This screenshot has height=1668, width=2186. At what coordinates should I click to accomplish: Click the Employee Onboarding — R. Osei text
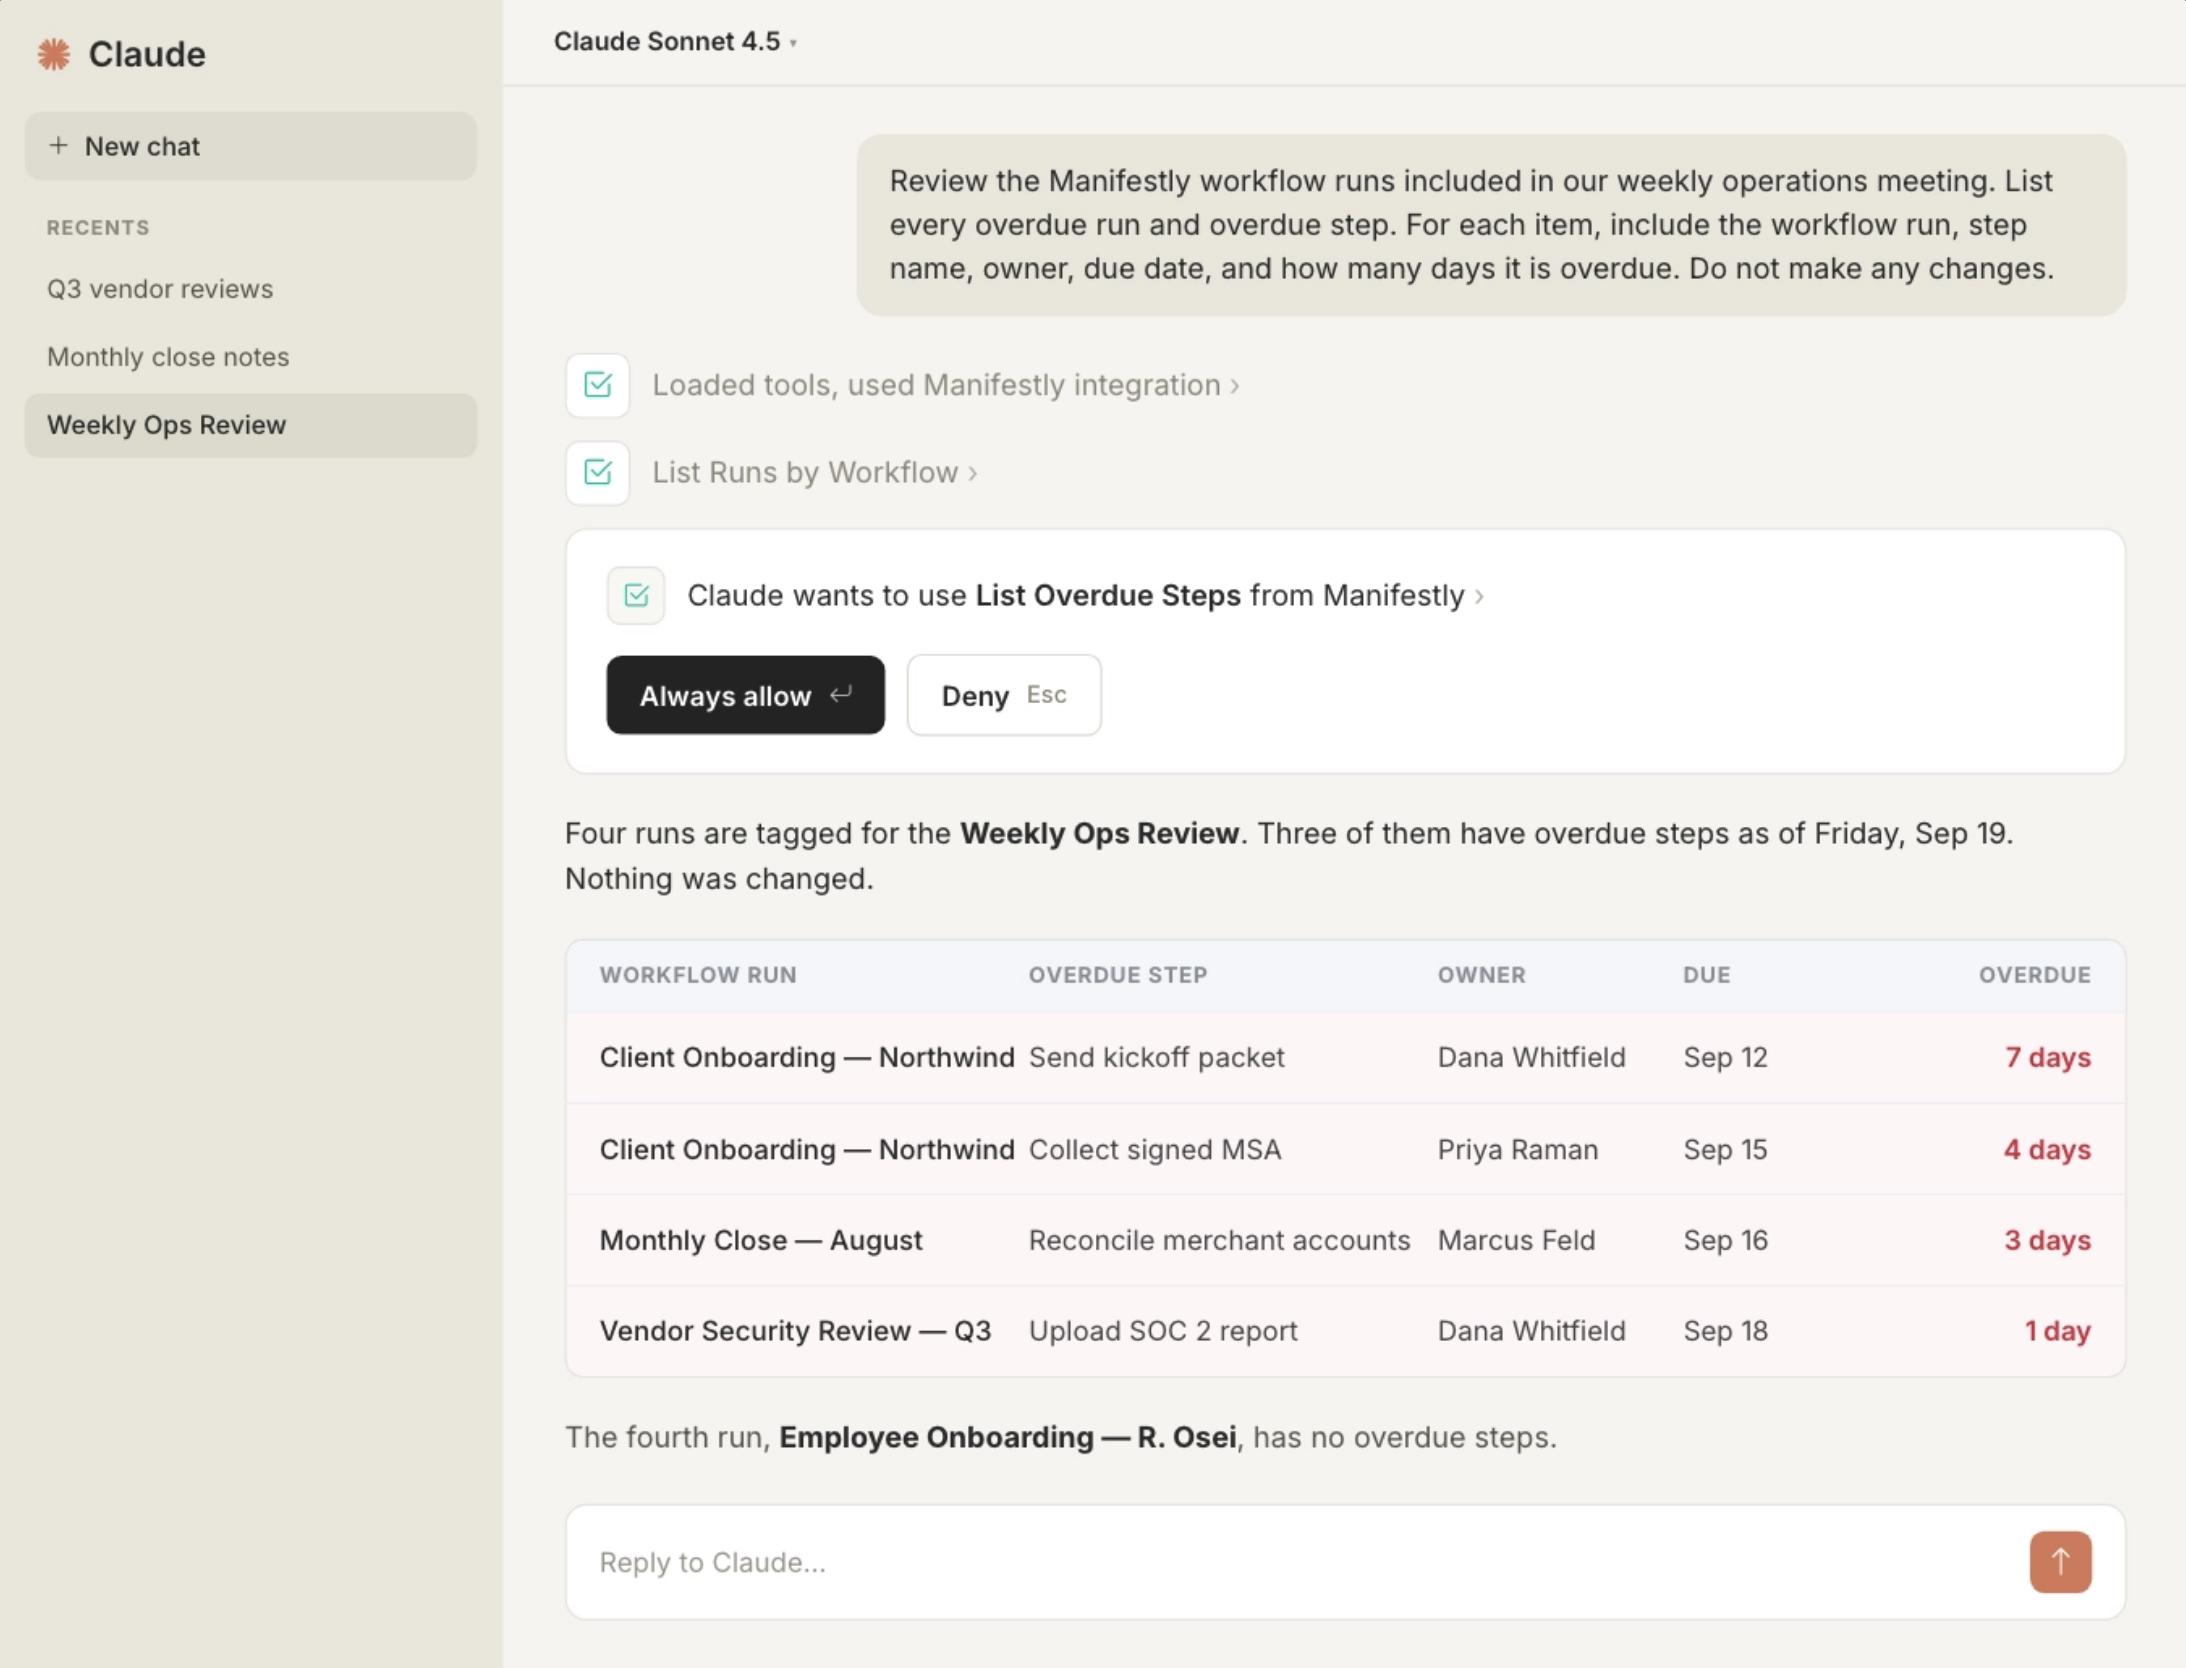point(1007,1438)
